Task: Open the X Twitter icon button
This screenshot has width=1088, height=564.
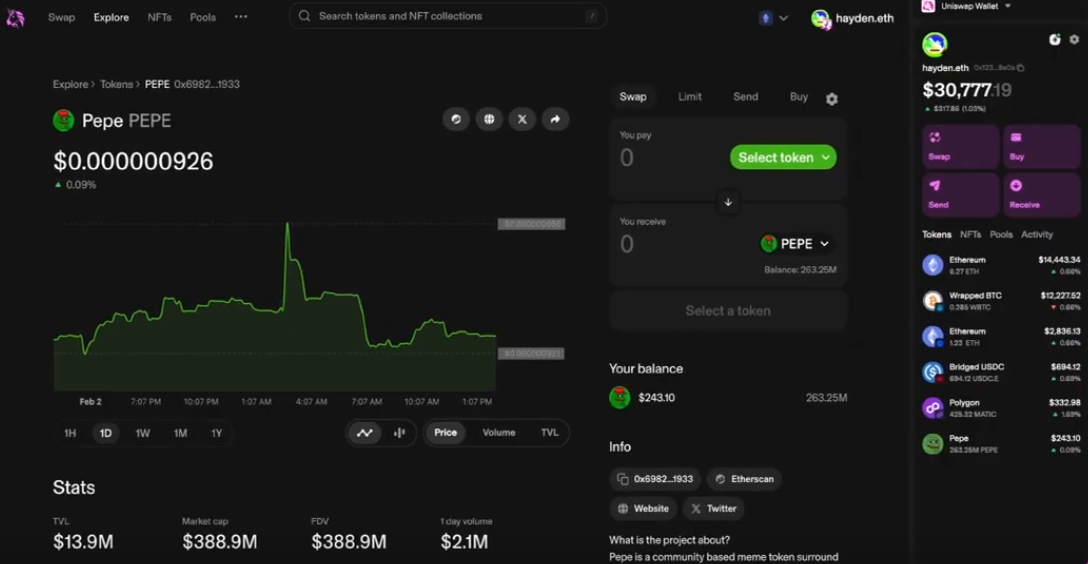Action: click(522, 119)
